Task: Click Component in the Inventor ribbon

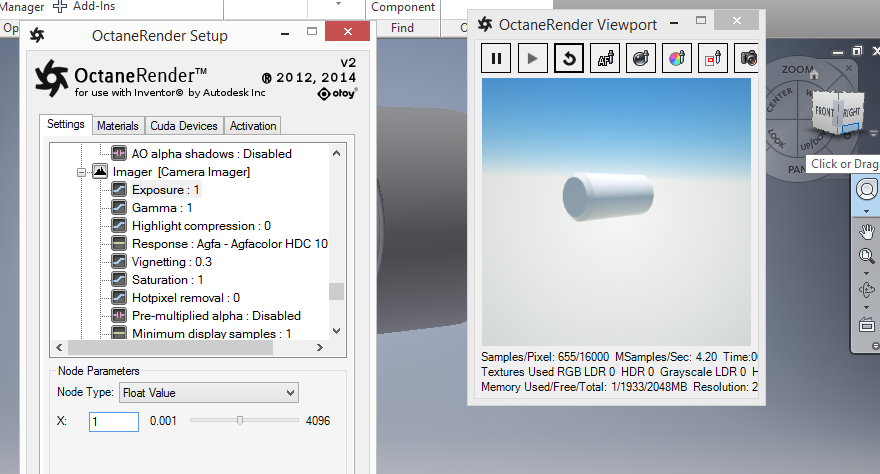Action: (403, 7)
